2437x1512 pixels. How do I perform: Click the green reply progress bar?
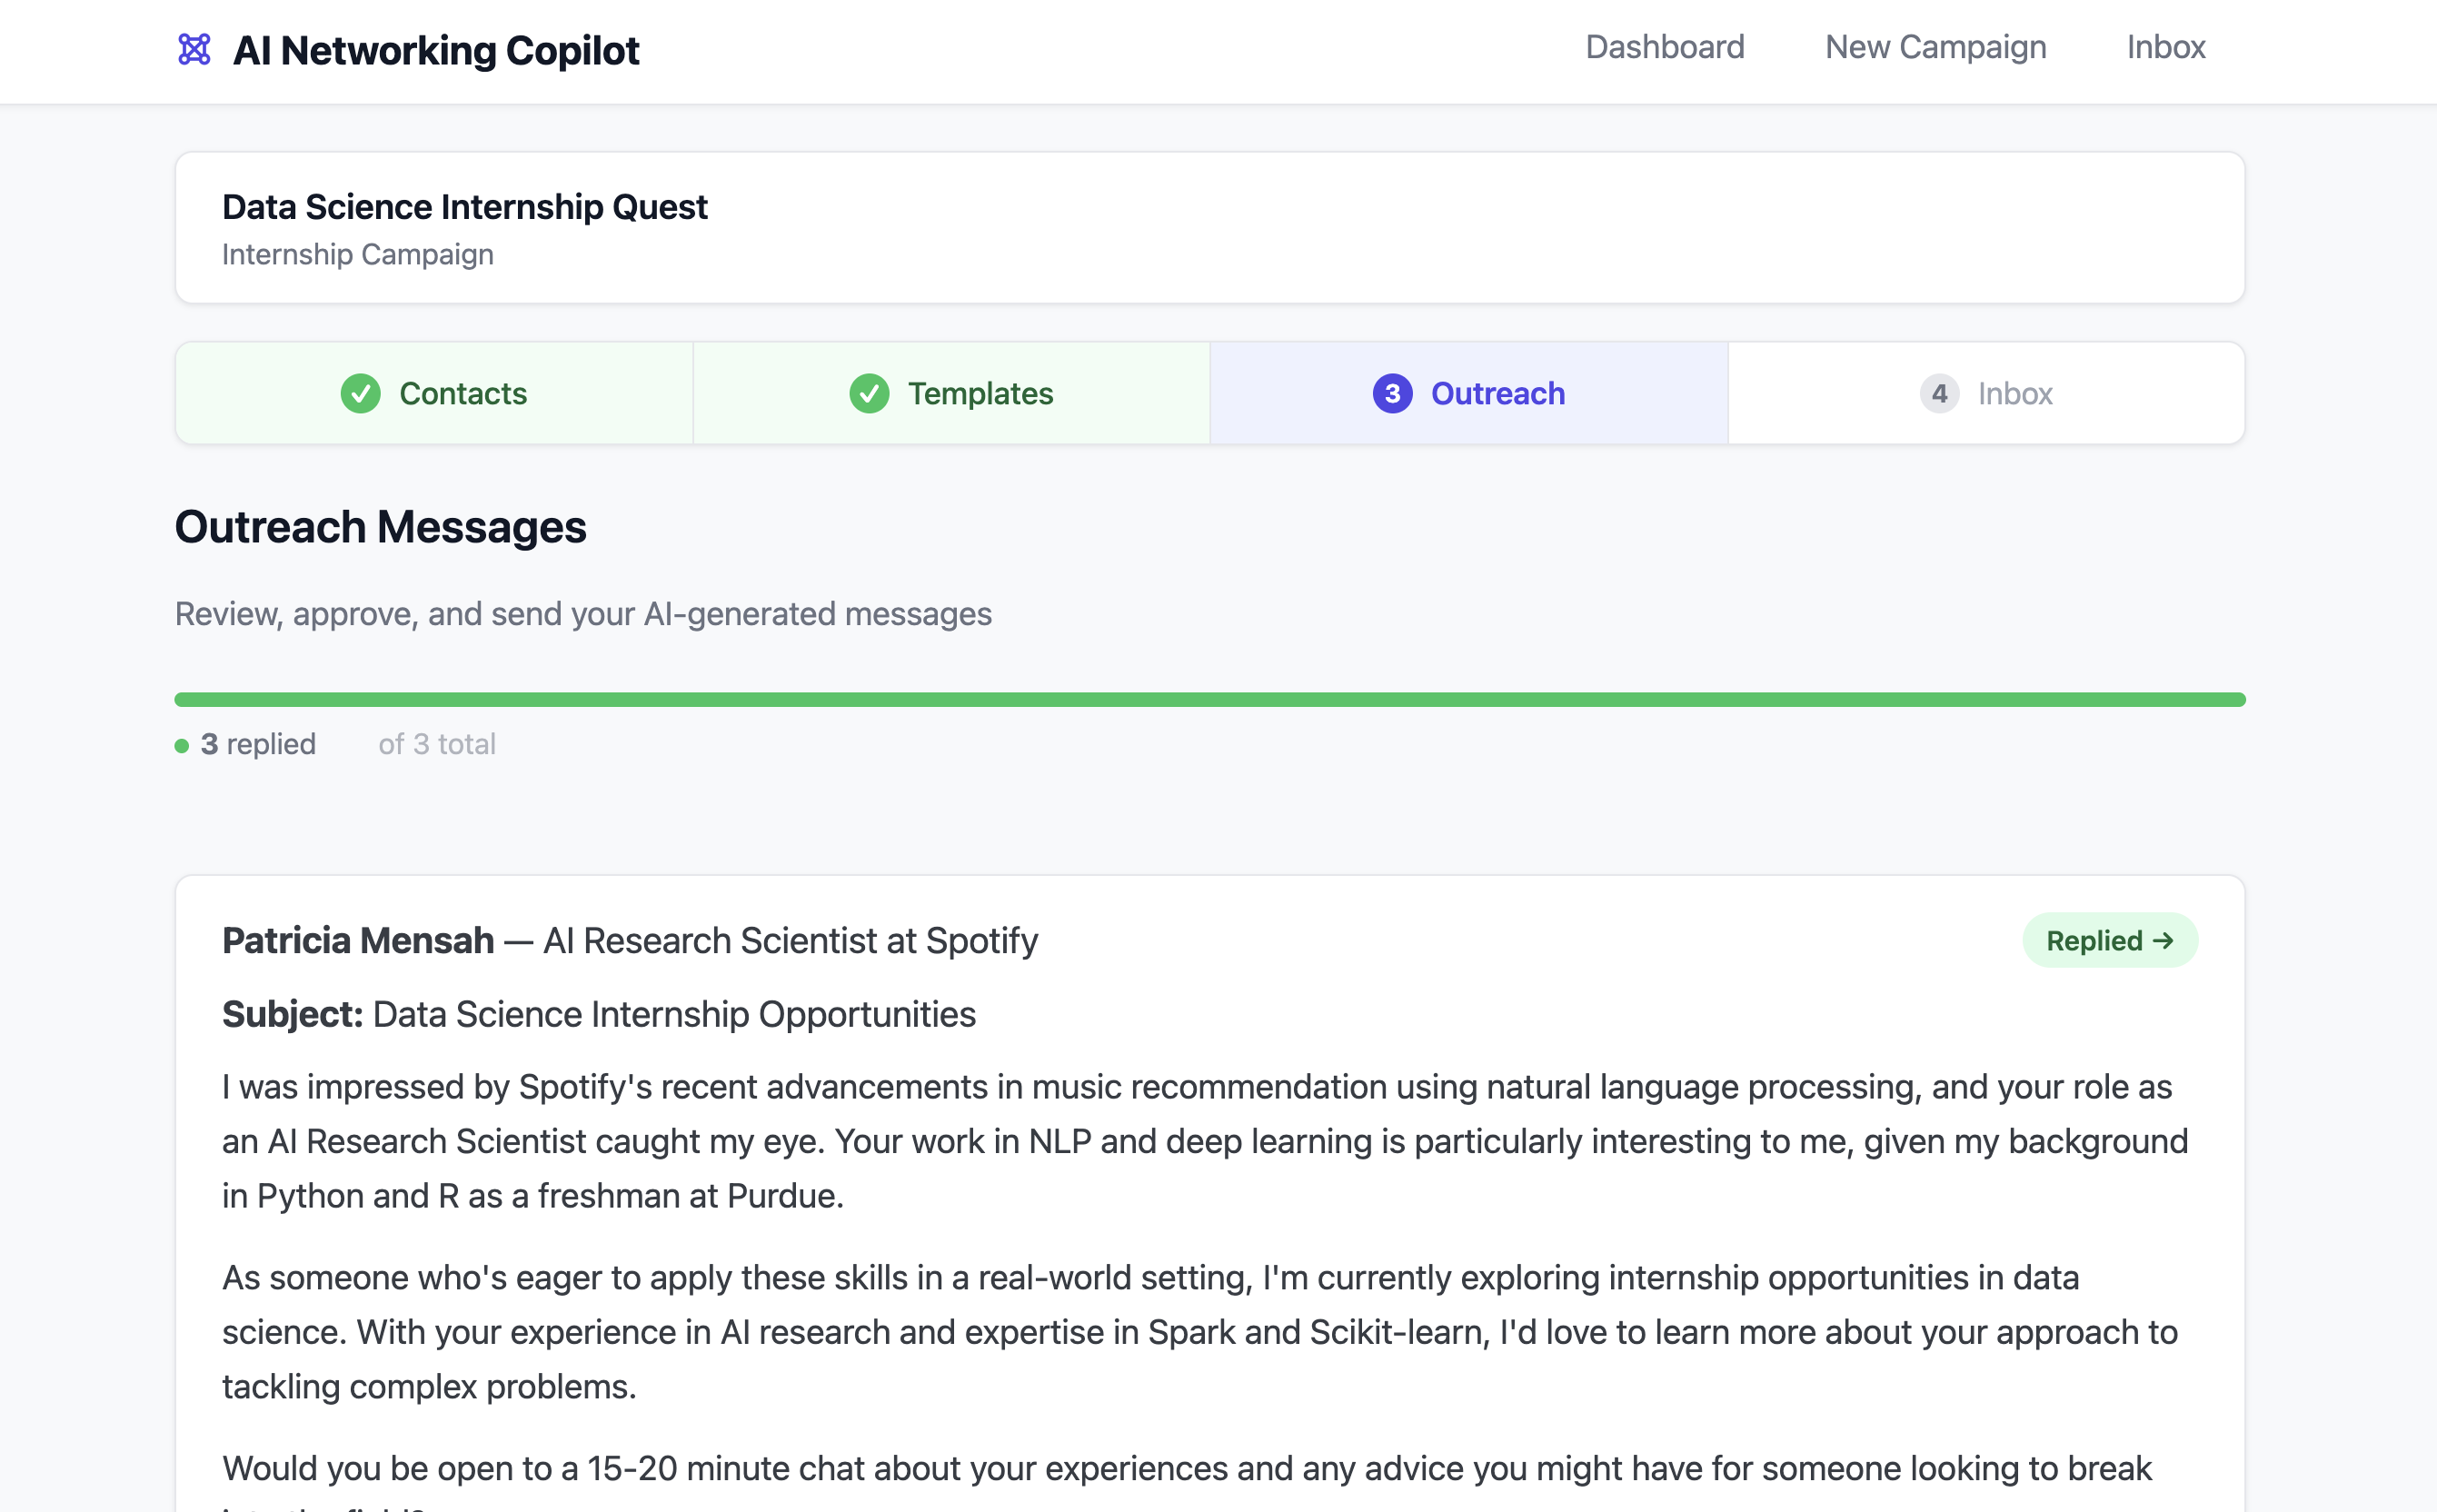pyautogui.click(x=1209, y=700)
